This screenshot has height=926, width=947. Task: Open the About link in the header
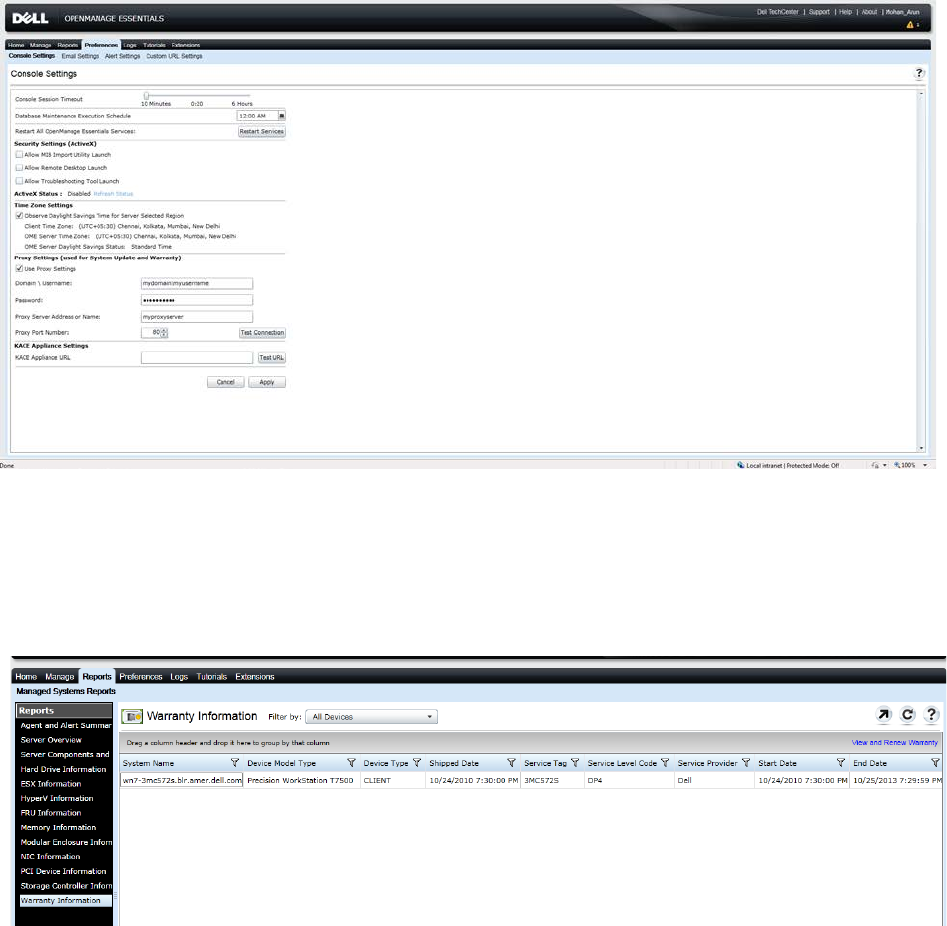[869, 12]
